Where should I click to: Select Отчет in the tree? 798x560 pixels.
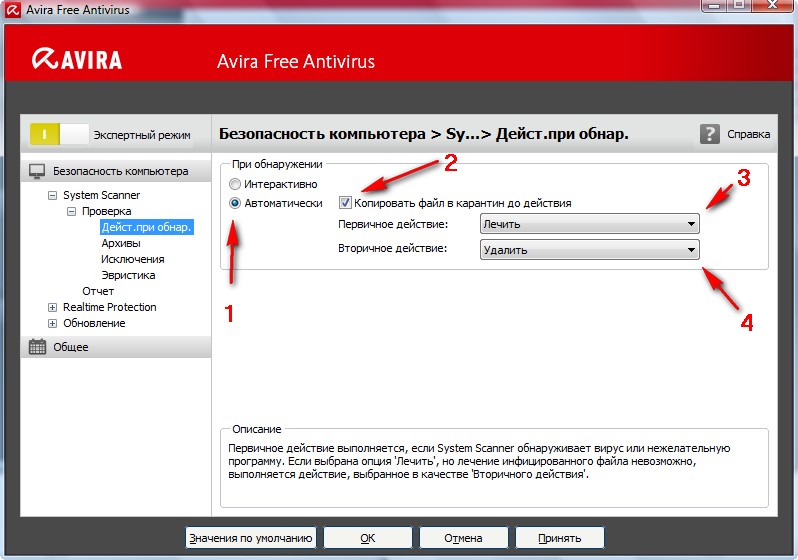(x=98, y=291)
